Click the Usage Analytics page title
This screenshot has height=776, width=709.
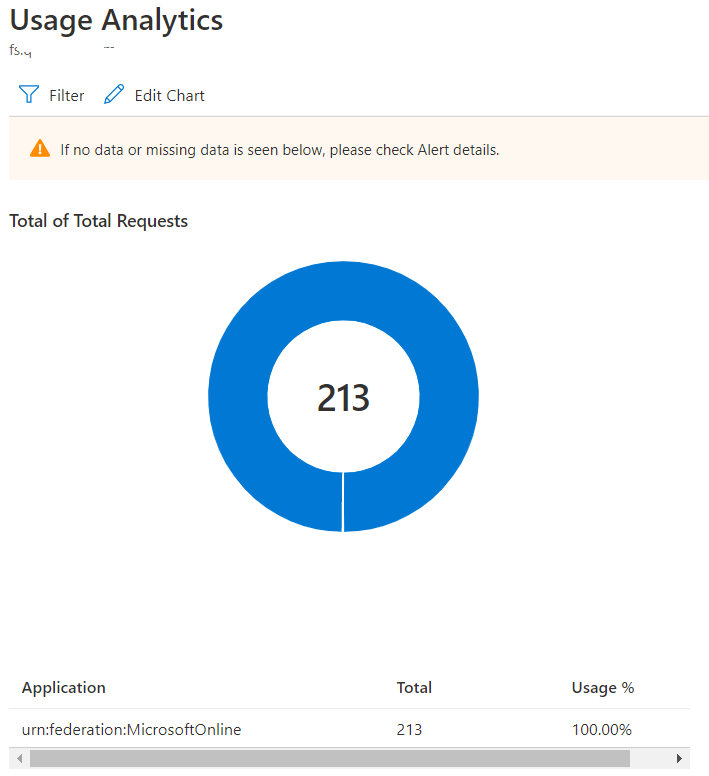(116, 20)
